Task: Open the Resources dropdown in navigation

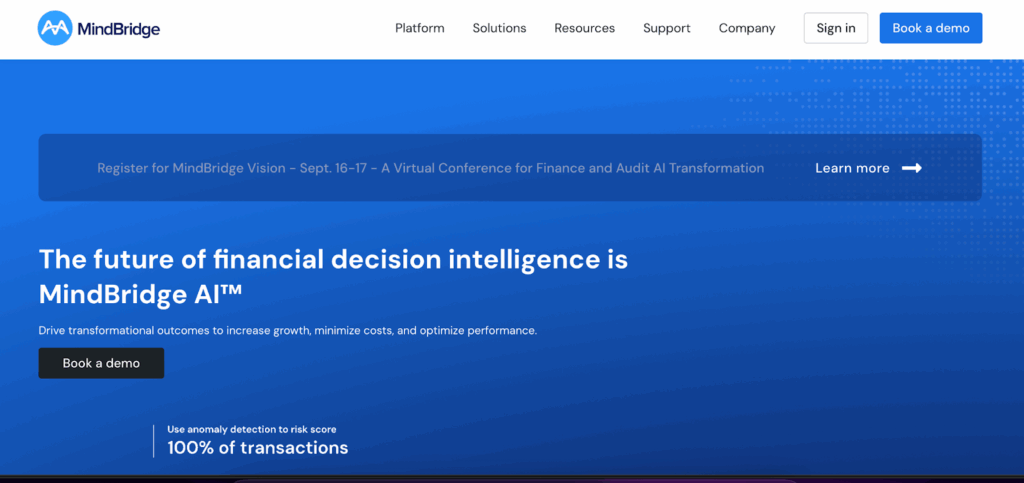Action: 585,28
